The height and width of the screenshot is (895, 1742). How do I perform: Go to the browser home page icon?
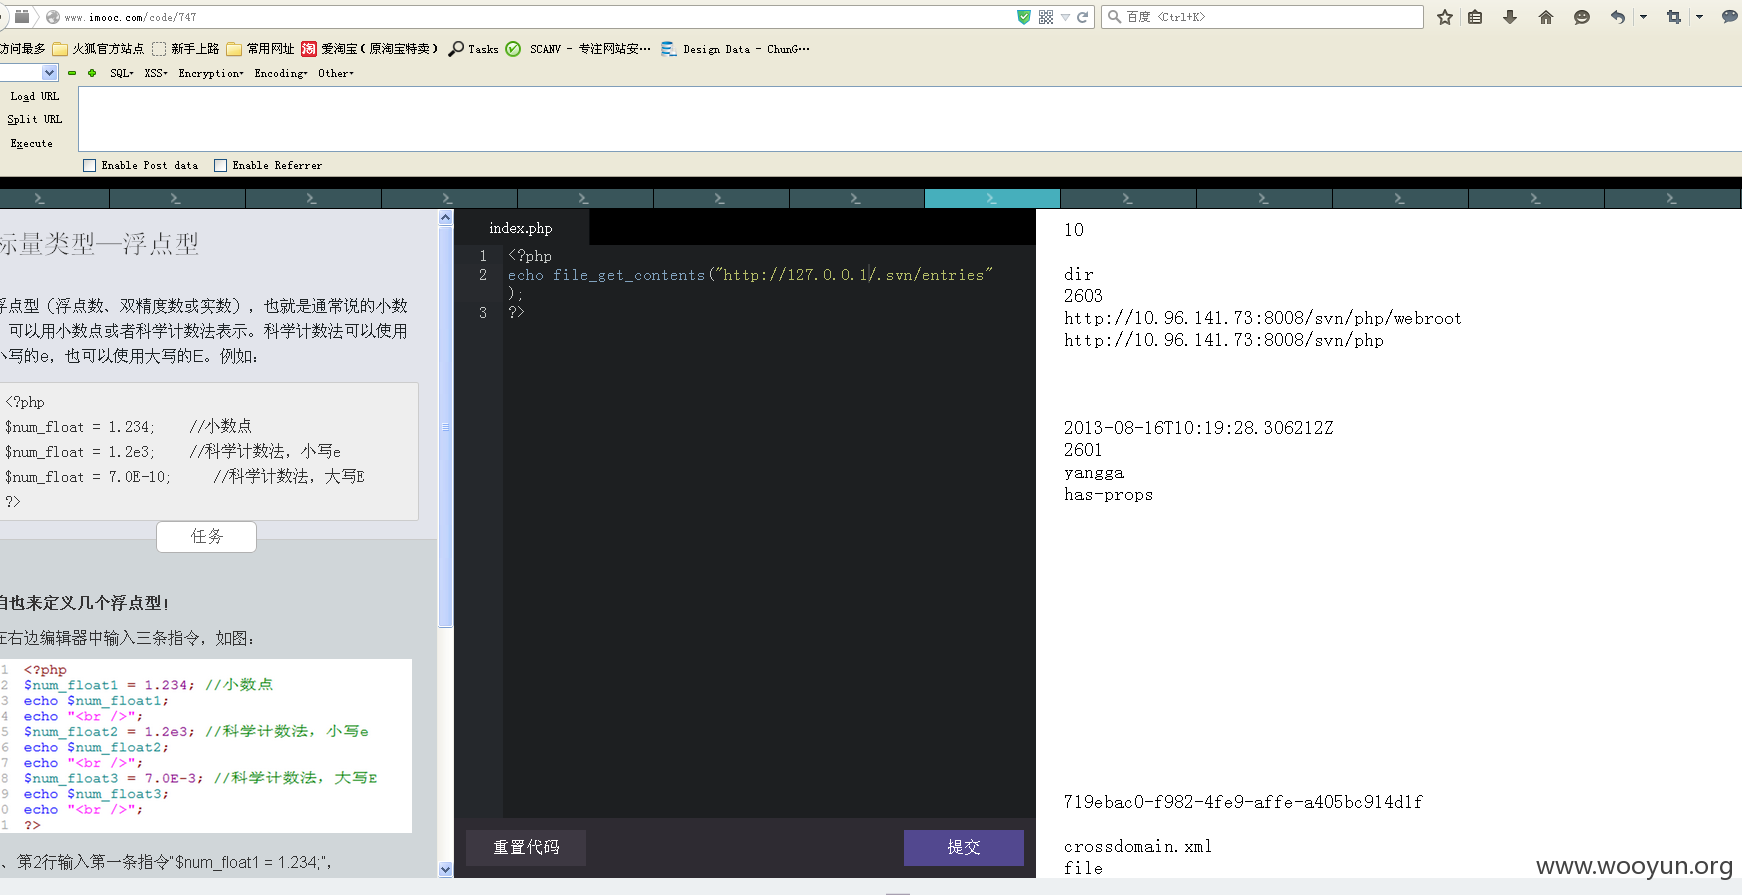[x=1546, y=17]
